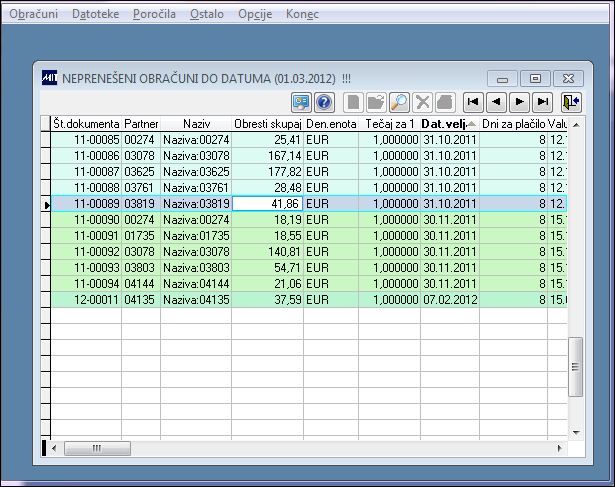
Task: Select row selector for document 11-00085
Action: coord(46,140)
